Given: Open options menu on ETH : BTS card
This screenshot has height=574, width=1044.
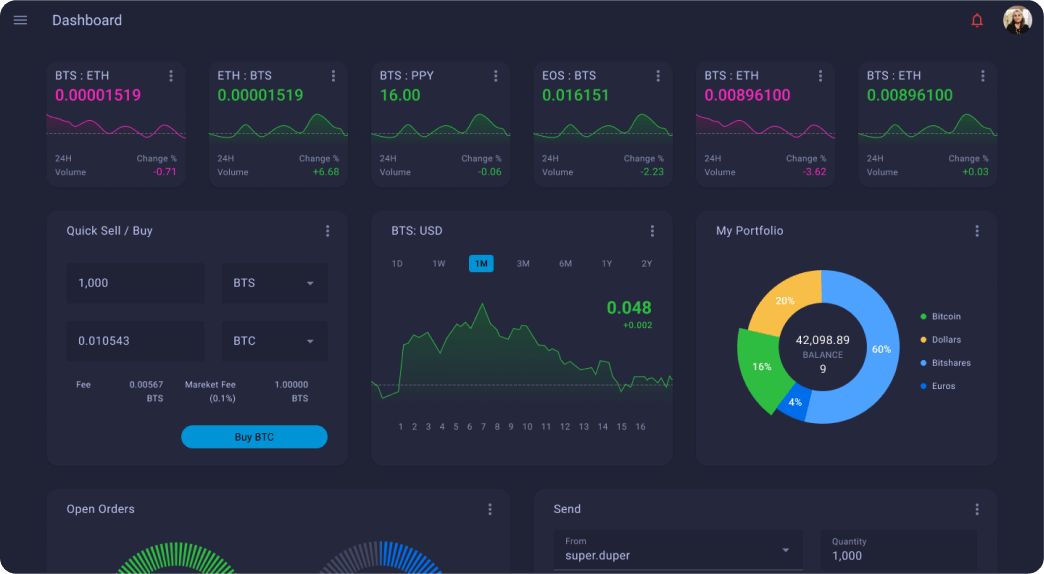Looking at the screenshot, I should pyautogui.click(x=334, y=76).
